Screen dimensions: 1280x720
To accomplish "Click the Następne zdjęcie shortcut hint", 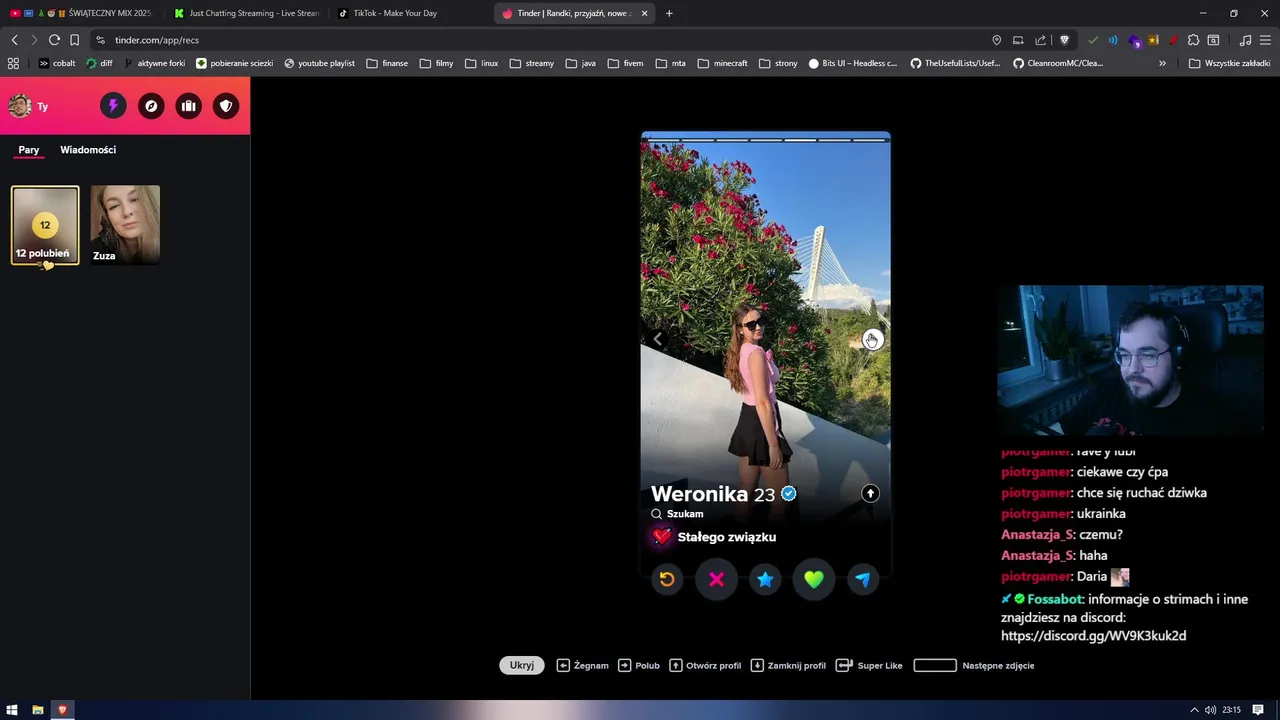I will click(x=974, y=665).
